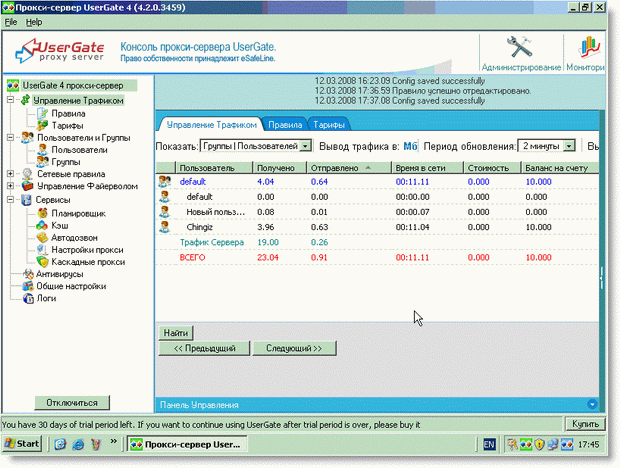The image size is (620, 468).
Task: Click the Сервисы tree icon
Action: point(26,200)
